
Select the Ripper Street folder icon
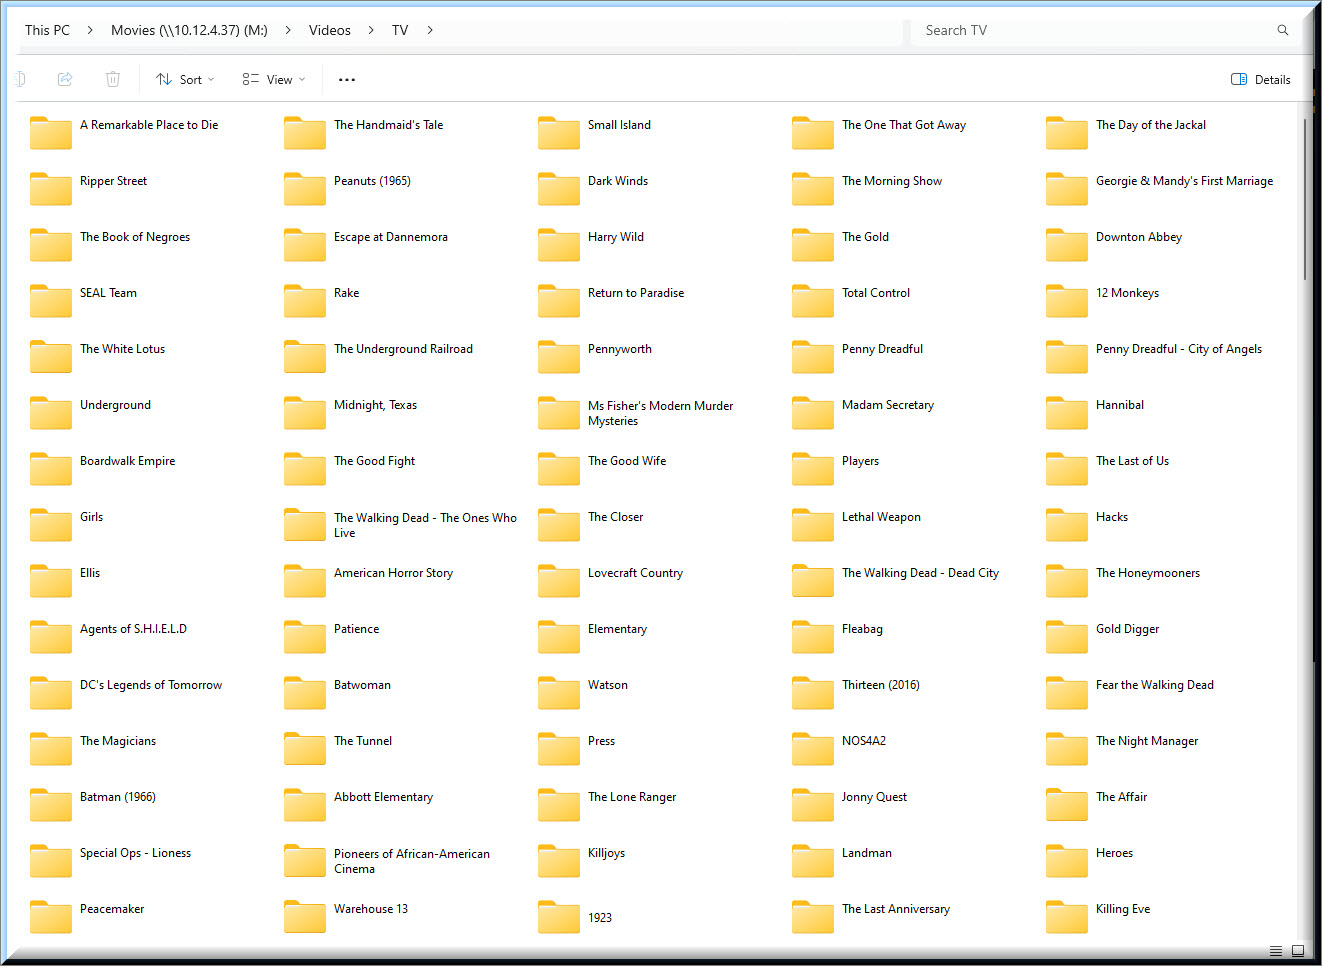tap(51, 188)
